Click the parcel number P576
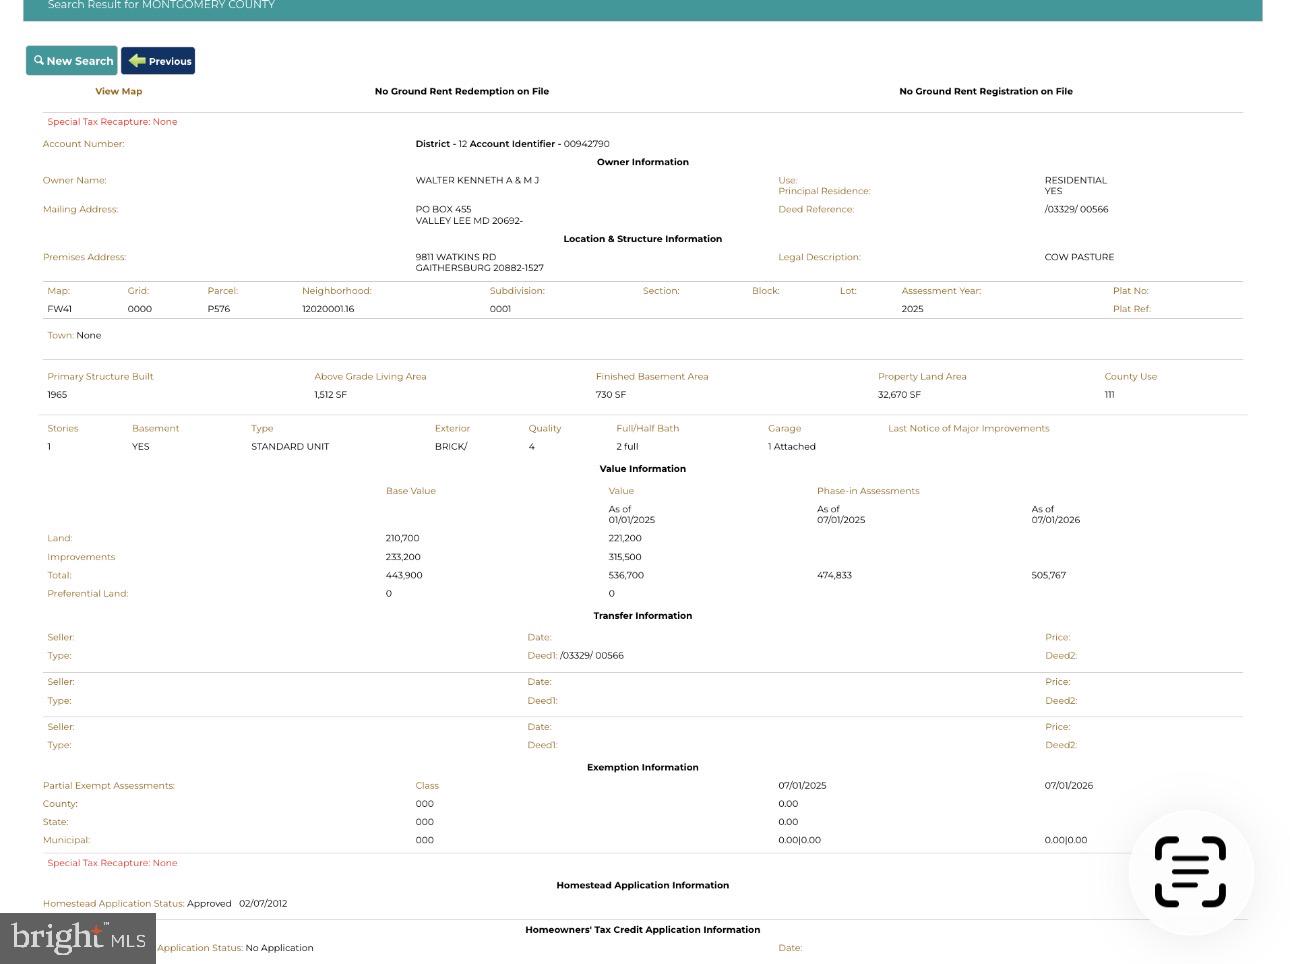Screen dimensions: 1290x964 click(x=218, y=309)
